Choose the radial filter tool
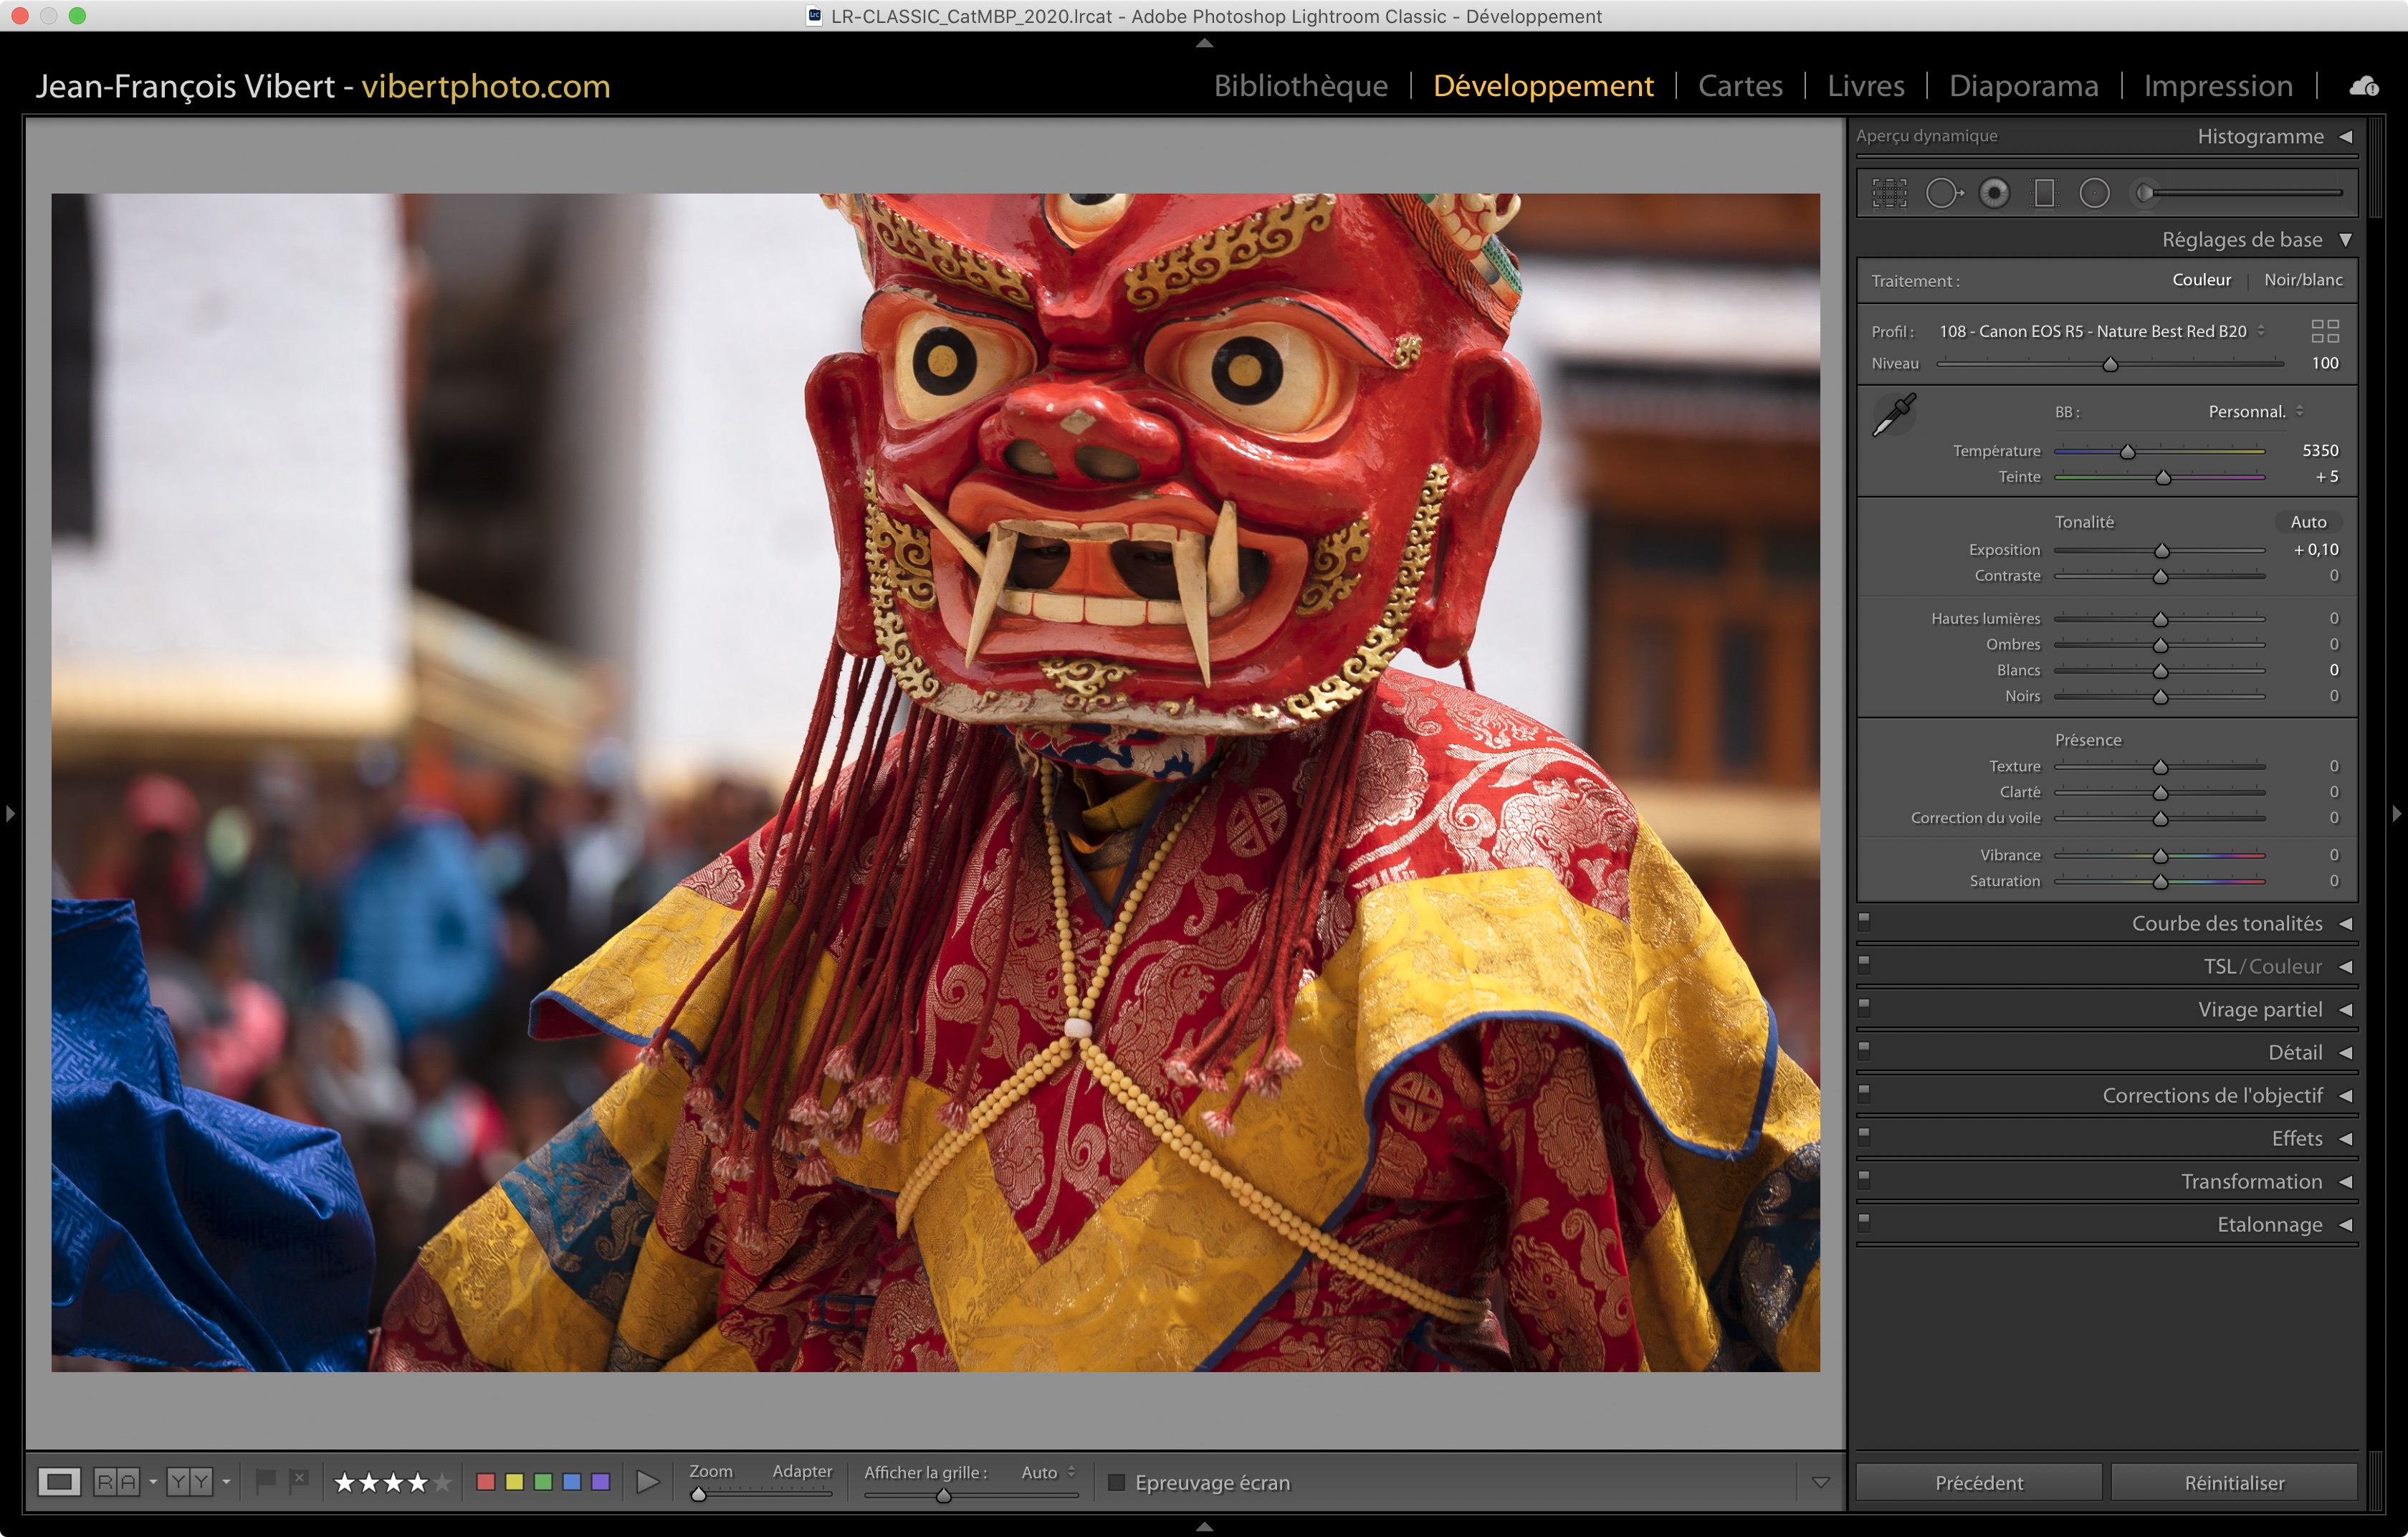The image size is (2408, 1537). click(2094, 193)
